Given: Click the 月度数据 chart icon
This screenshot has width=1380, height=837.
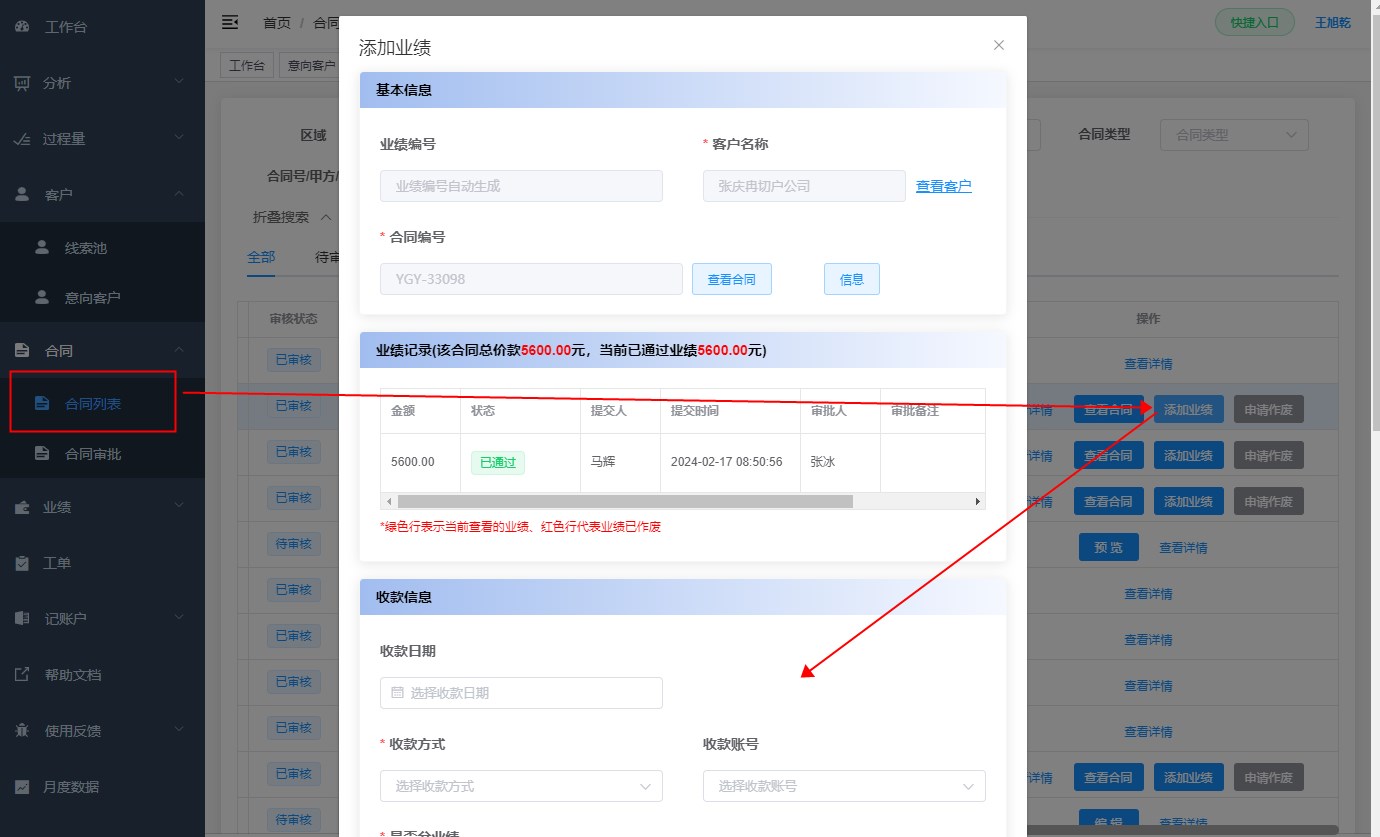Looking at the screenshot, I should 21,786.
